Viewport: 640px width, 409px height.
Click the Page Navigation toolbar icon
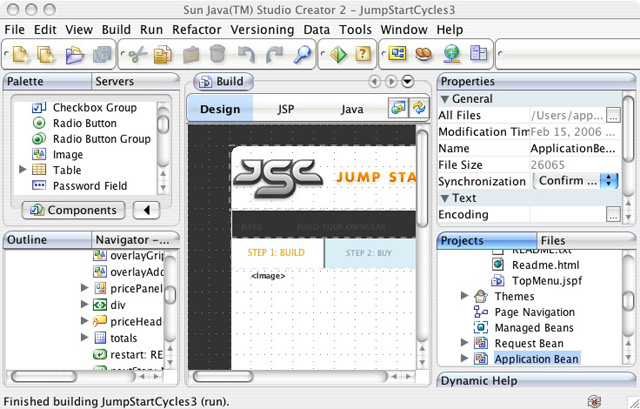click(397, 53)
